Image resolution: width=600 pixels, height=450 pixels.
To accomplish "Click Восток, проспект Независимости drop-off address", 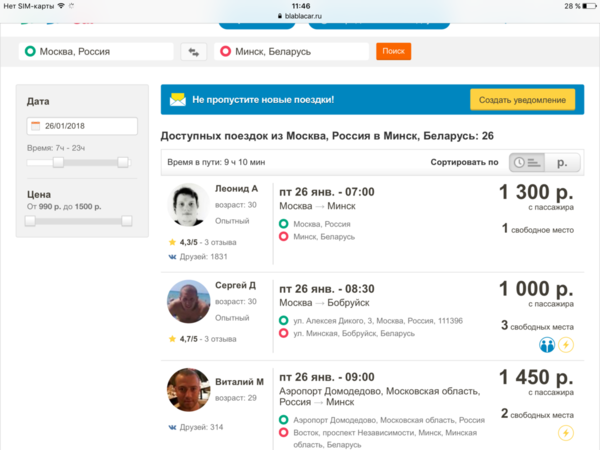I will pos(385,439).
